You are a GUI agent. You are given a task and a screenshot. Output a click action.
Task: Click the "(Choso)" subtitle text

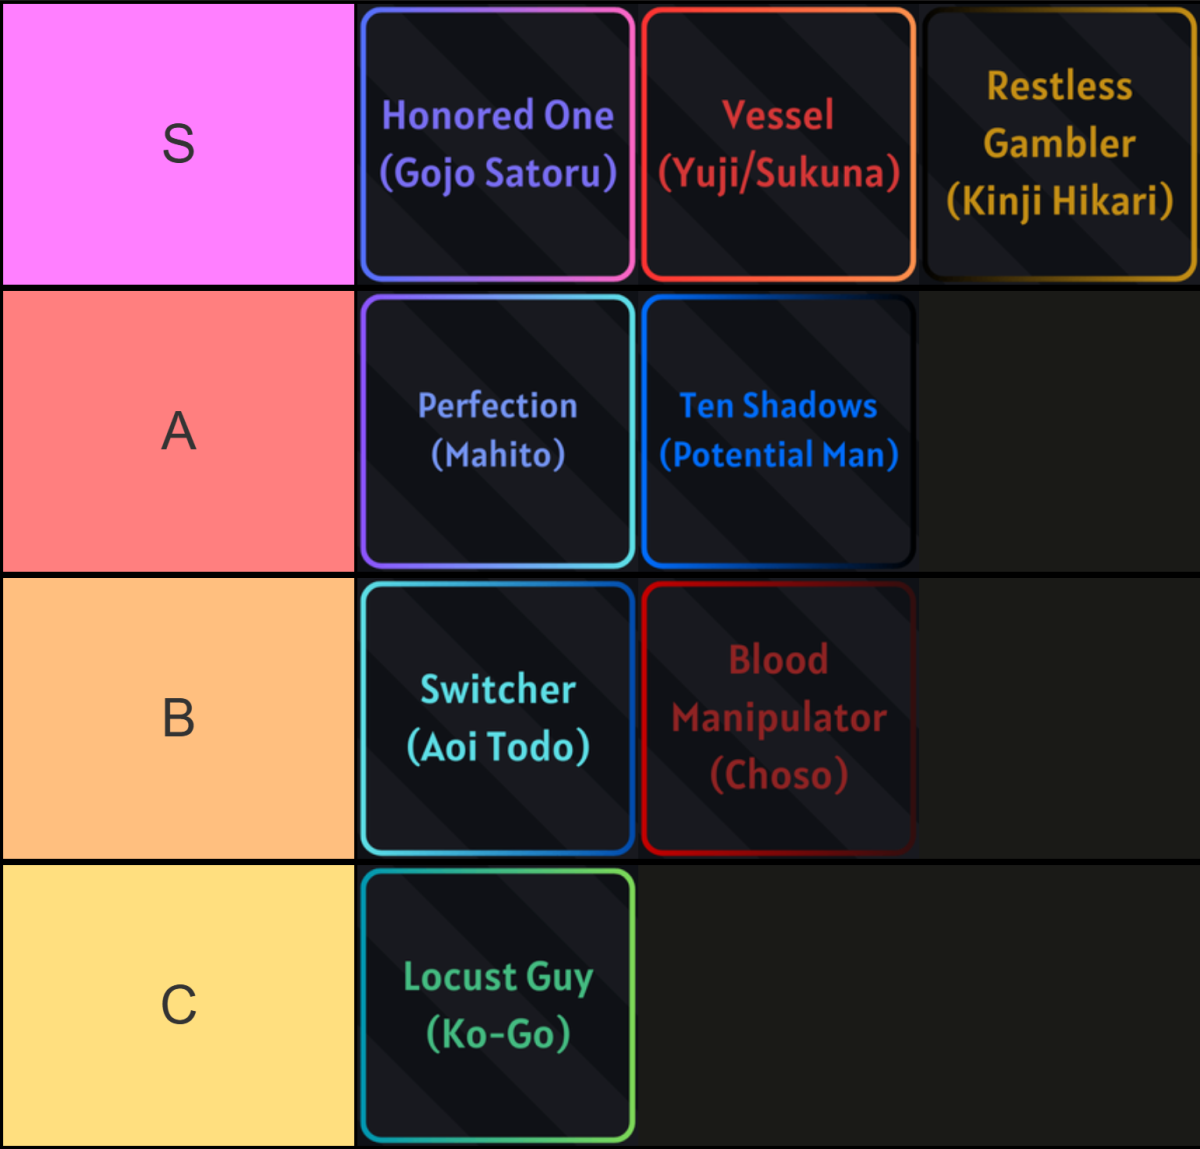coord(778,775)
